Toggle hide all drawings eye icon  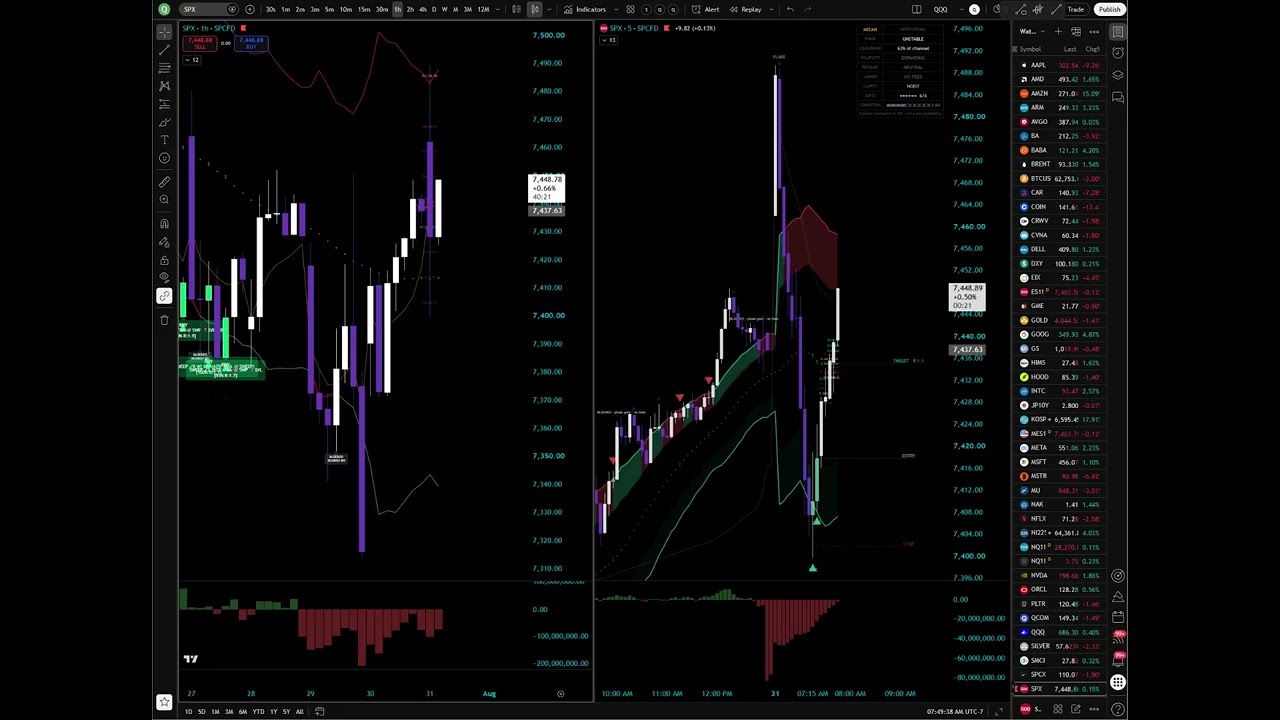point(164,277)
